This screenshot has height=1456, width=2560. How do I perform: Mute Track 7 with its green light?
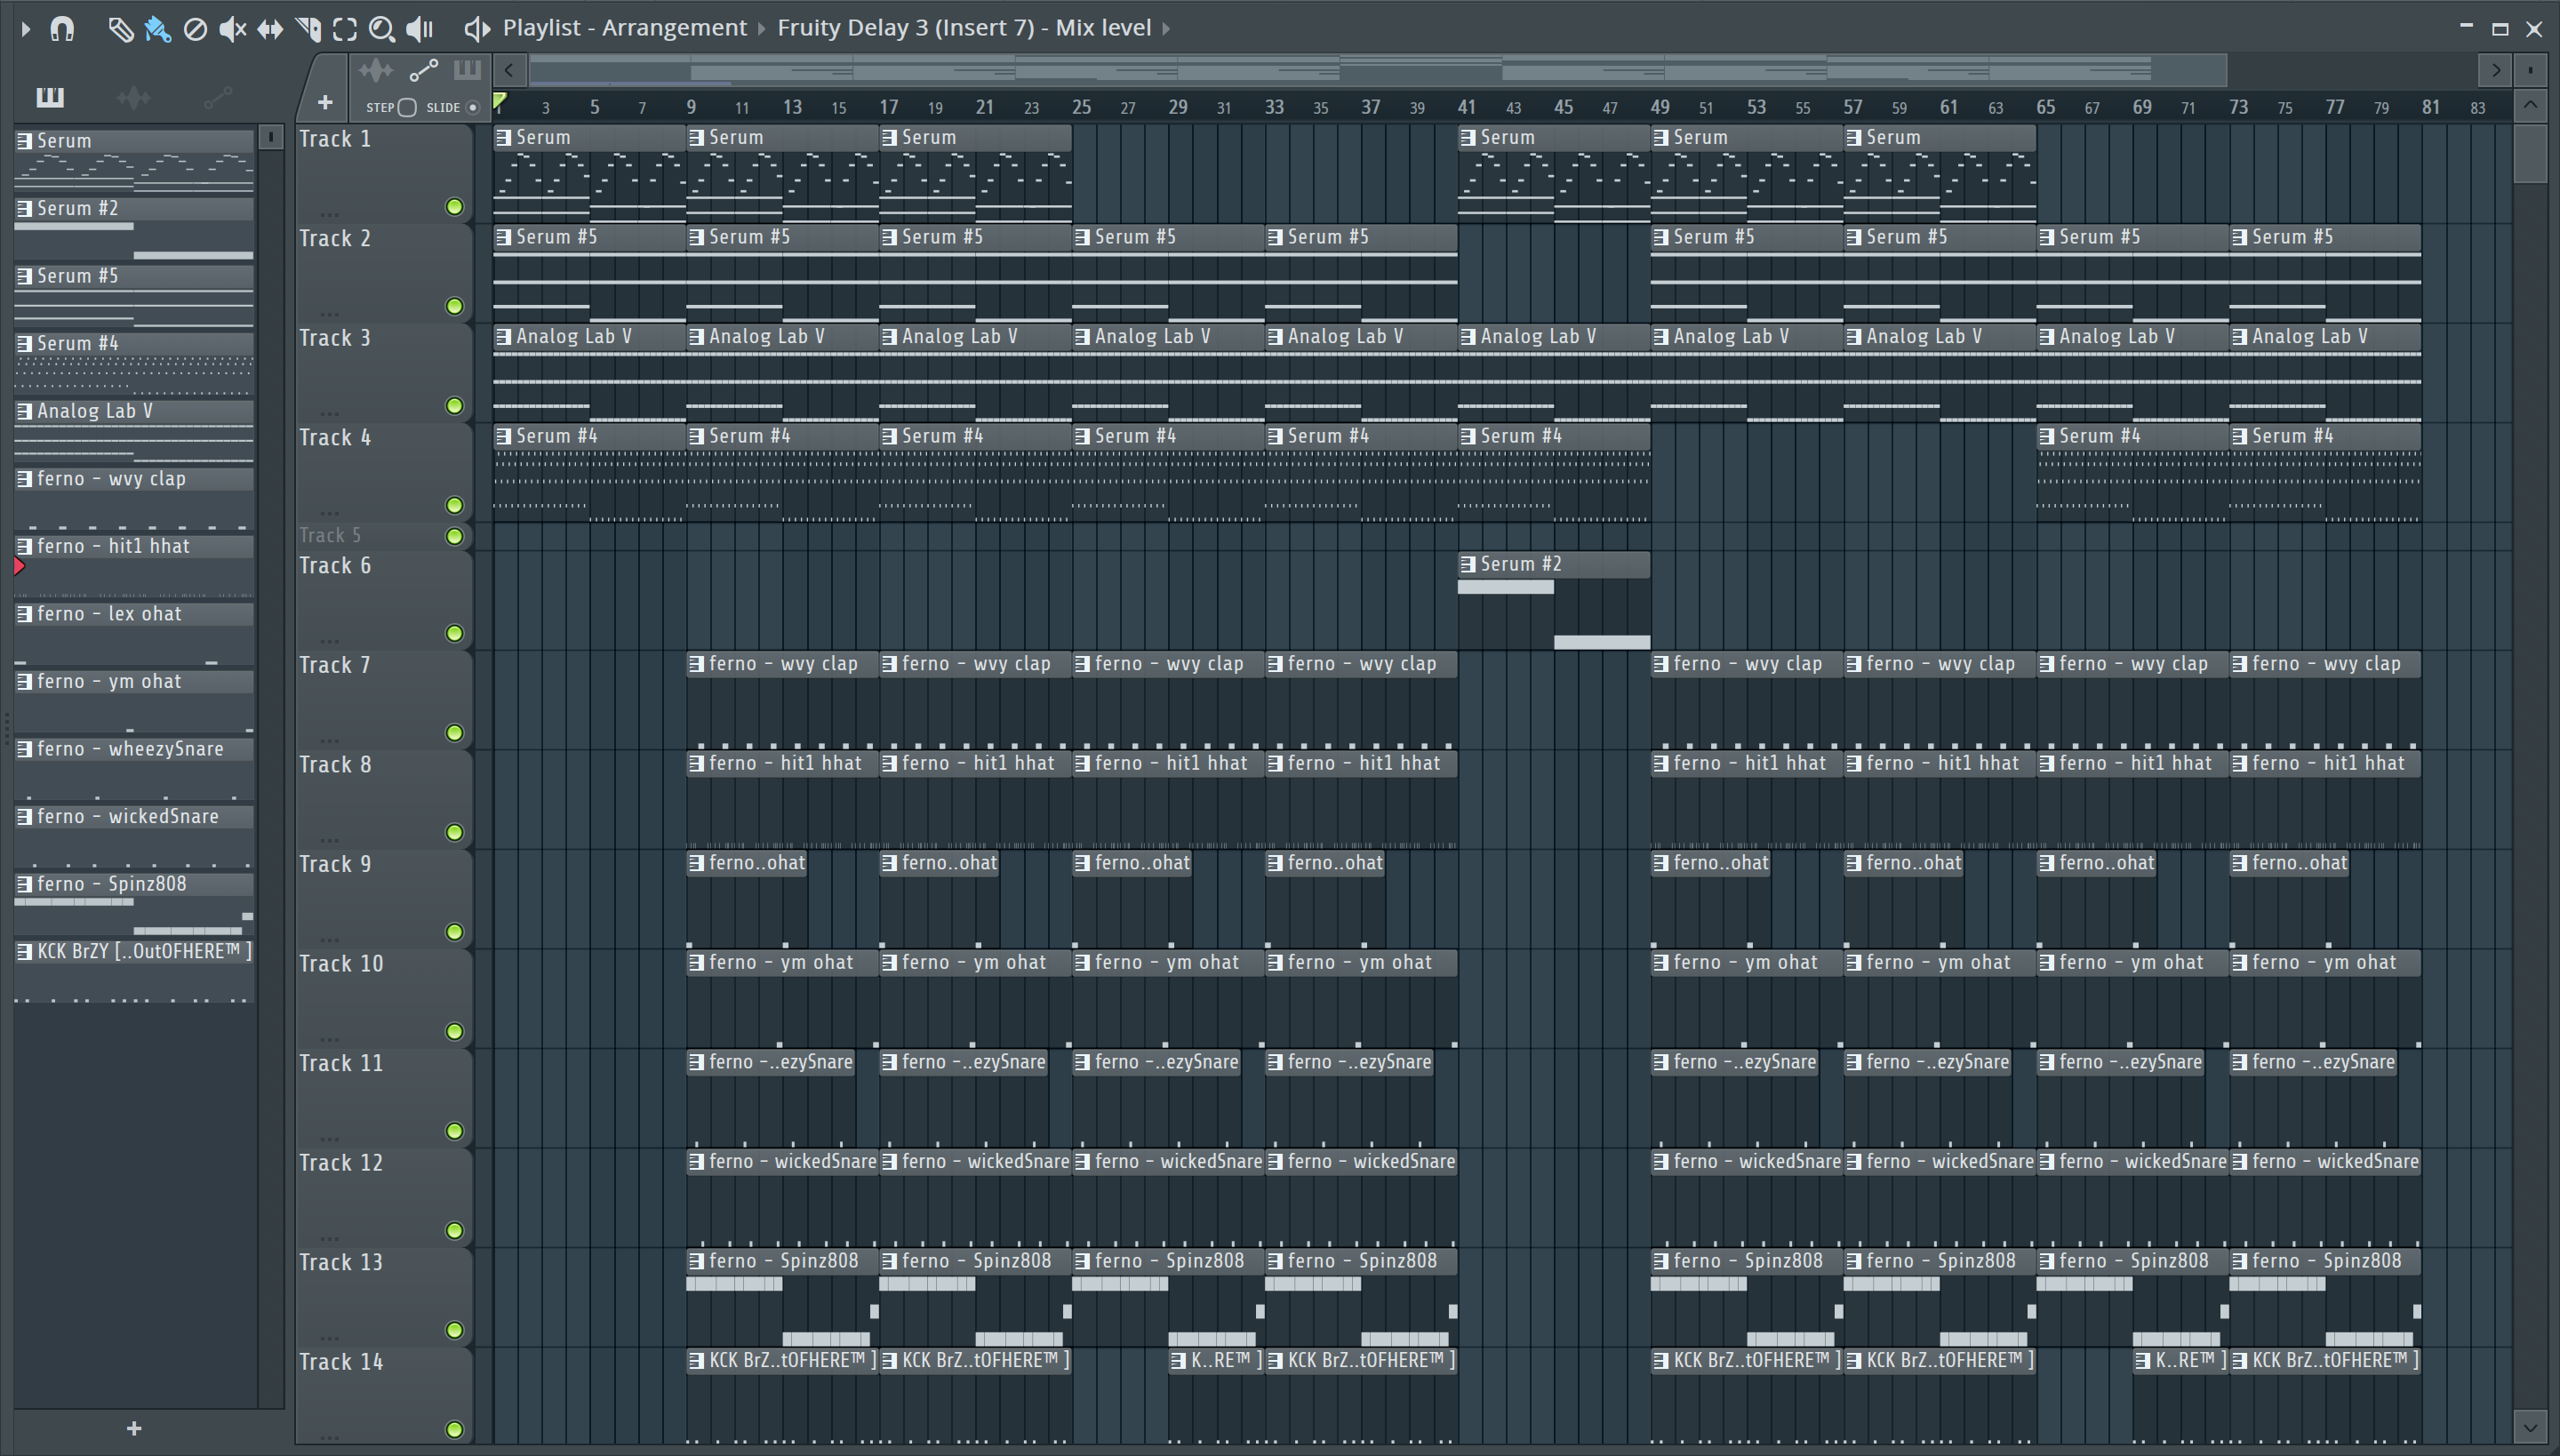455,733
